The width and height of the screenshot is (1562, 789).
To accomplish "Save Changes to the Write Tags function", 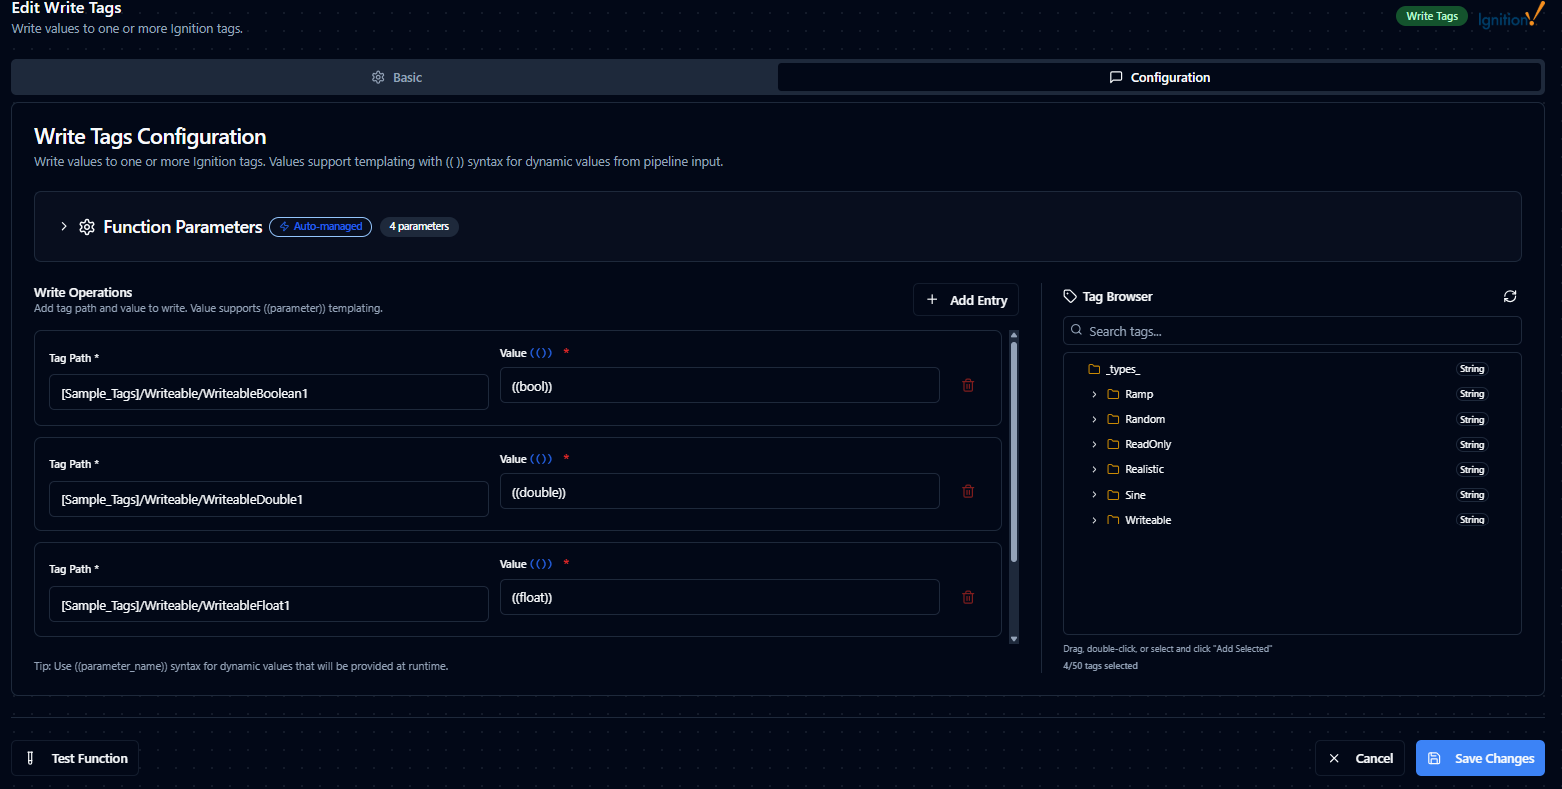I will pos(1480,758).
